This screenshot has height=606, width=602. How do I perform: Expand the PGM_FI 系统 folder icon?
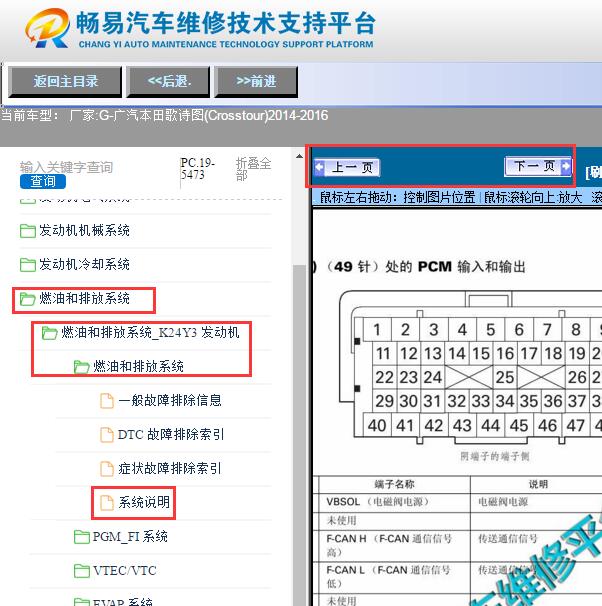coord(82,537)
